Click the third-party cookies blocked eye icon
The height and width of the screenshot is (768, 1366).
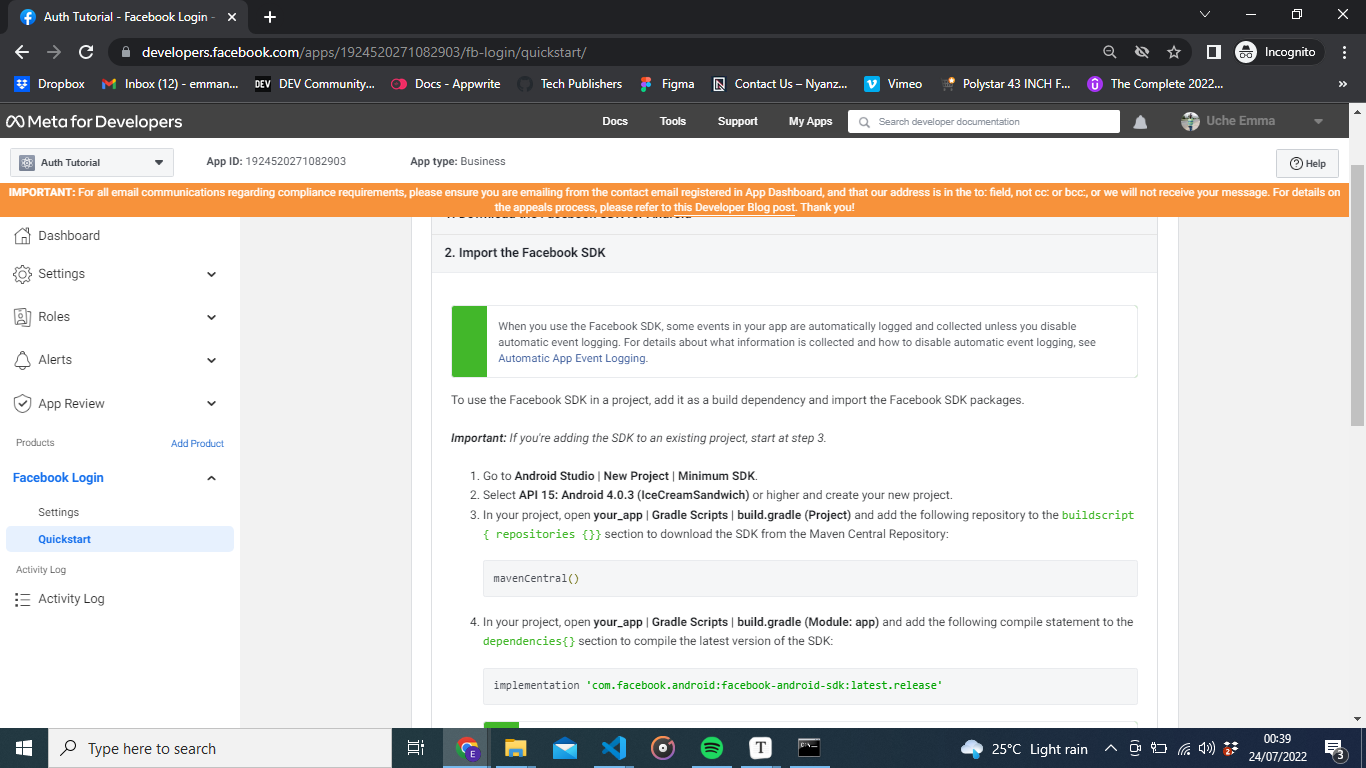pos(1142,52)
